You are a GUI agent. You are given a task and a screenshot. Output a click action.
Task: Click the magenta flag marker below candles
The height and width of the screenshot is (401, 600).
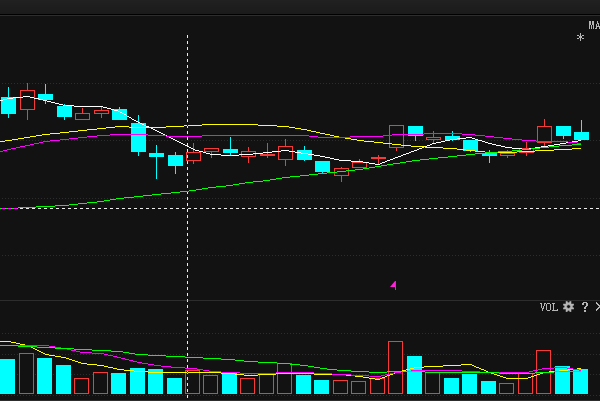pos(393,285)
